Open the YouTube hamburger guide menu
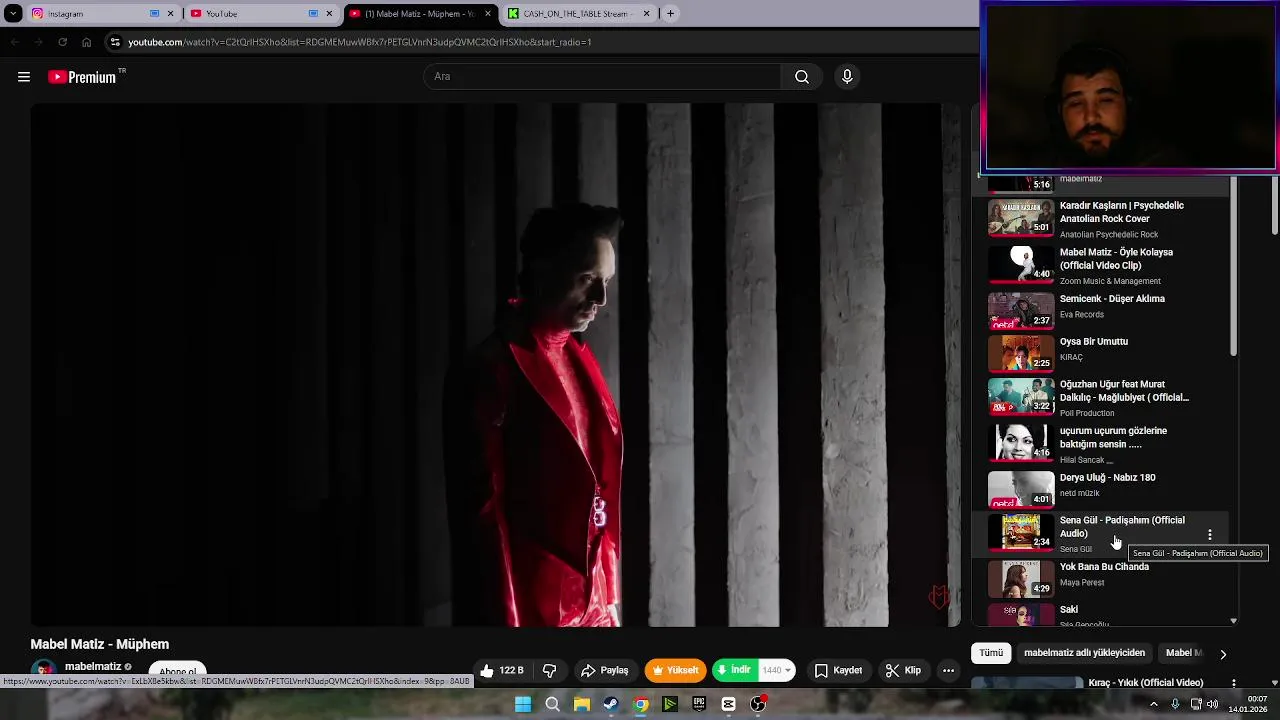 [x=24, y=77]
